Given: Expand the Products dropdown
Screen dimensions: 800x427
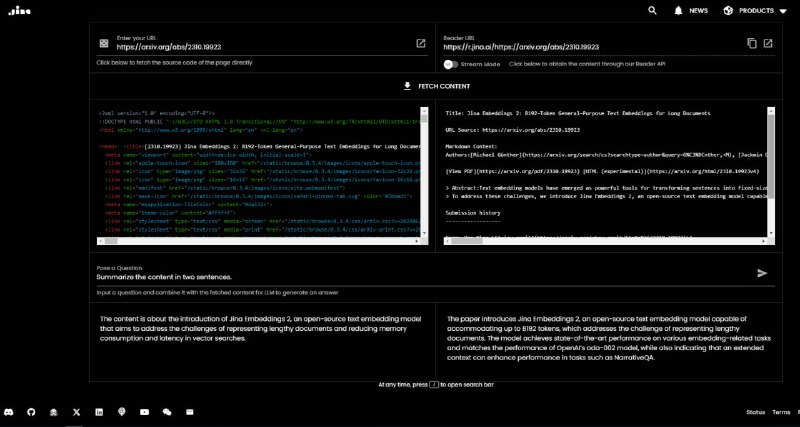Looking at the screenshot, I should (x=783, y=11).
